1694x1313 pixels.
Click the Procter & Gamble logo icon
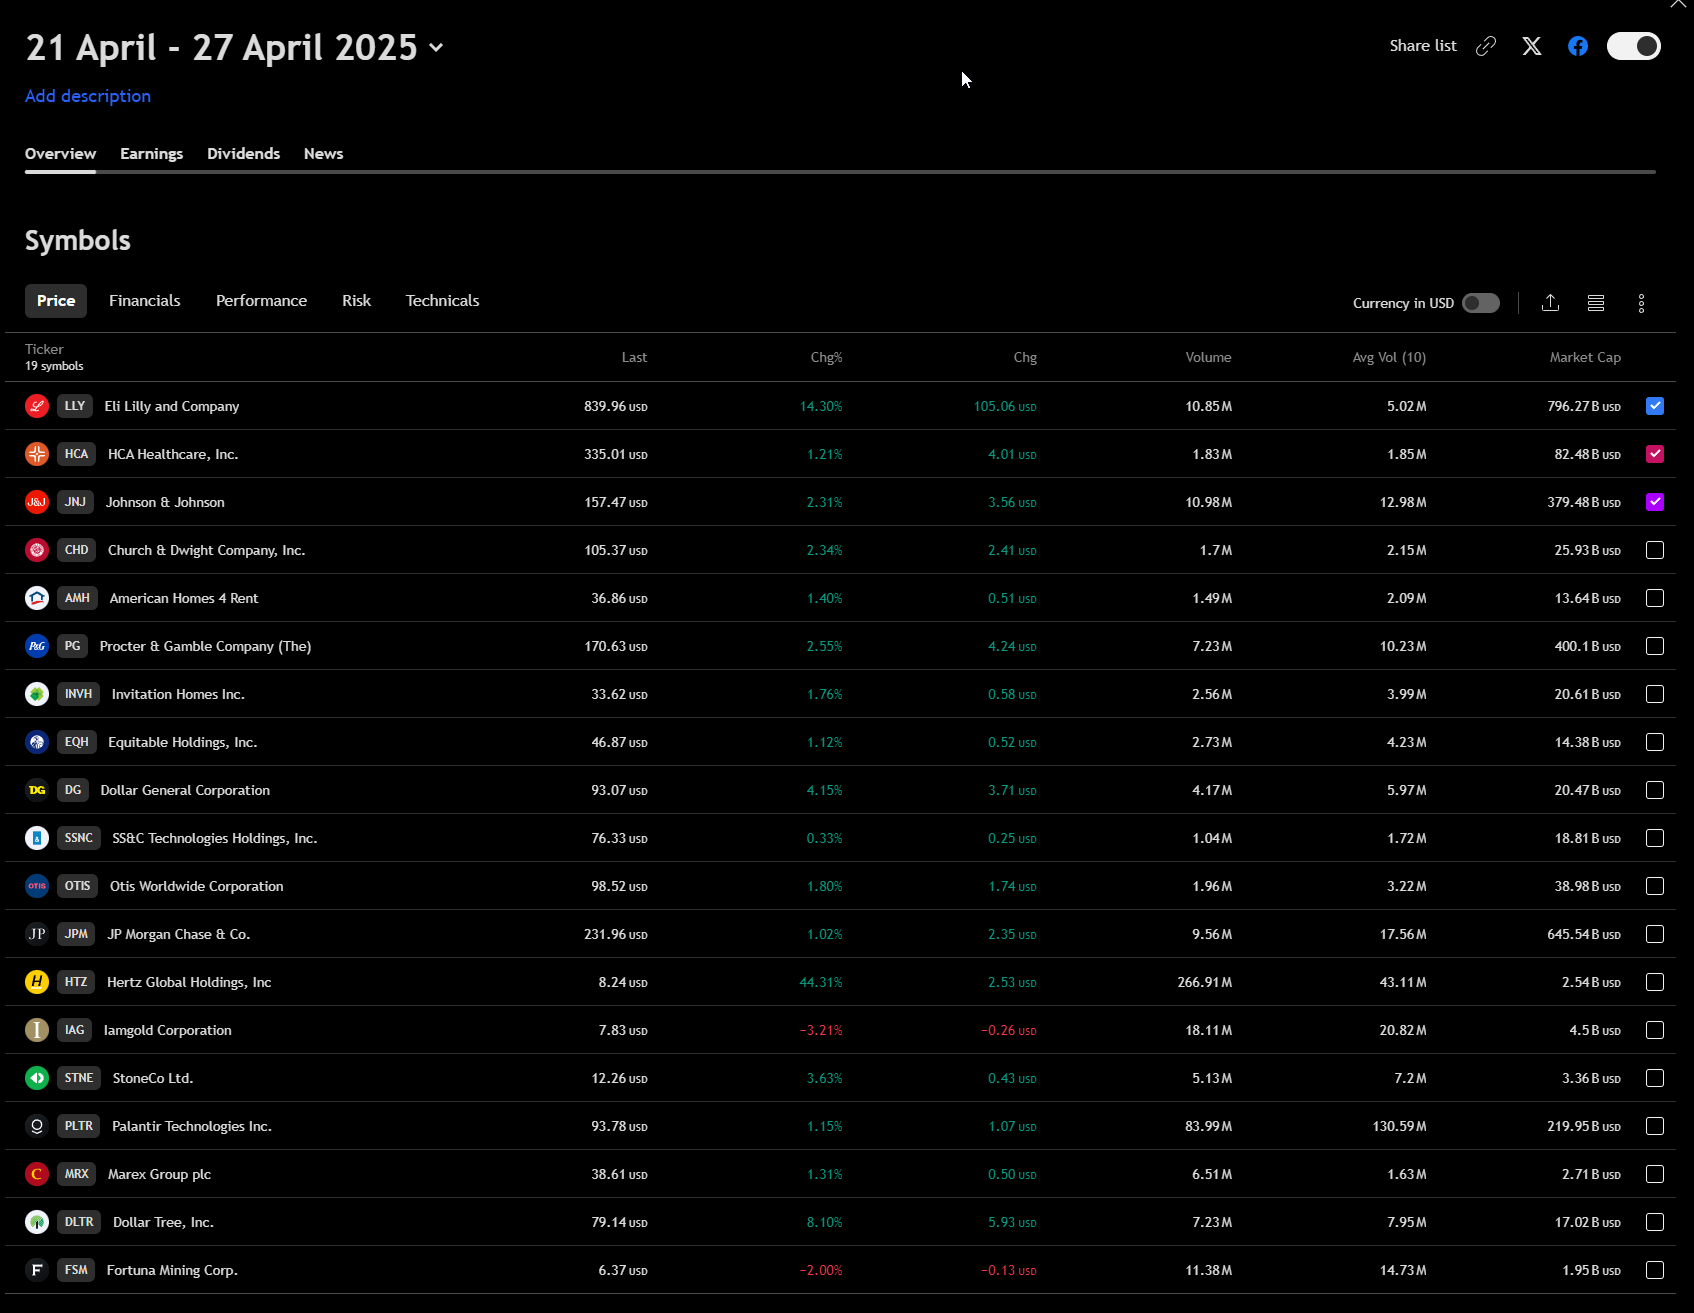(37, 646)
